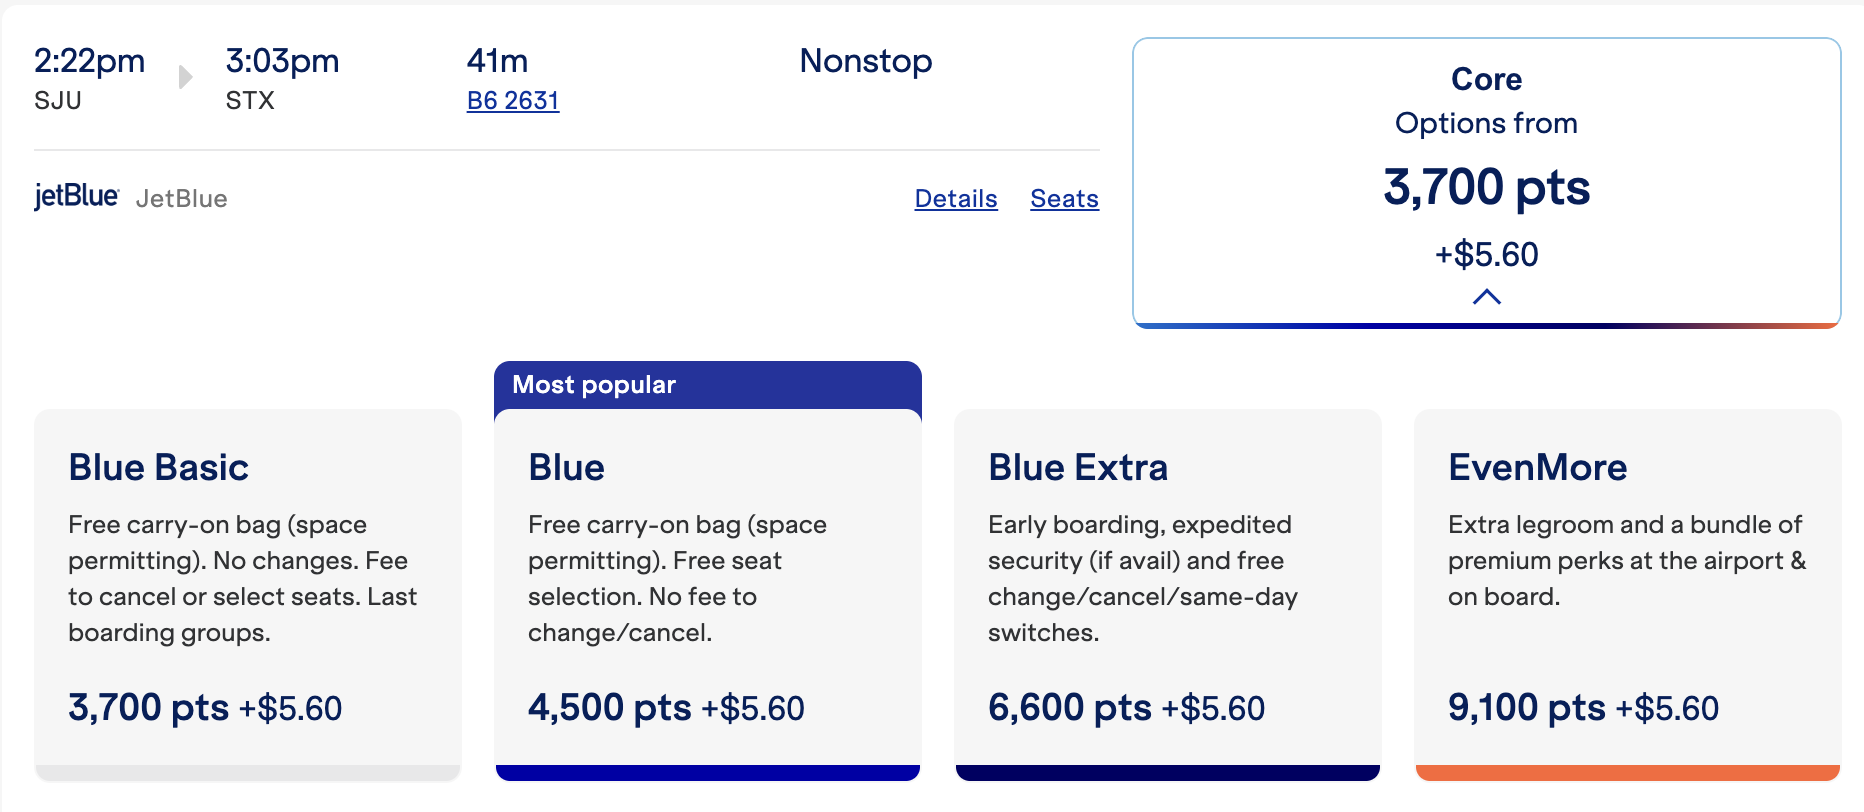The image size is (1864, 812).
Task: Click the arrival time 3:03pm
Action: (x=283, y=61)
